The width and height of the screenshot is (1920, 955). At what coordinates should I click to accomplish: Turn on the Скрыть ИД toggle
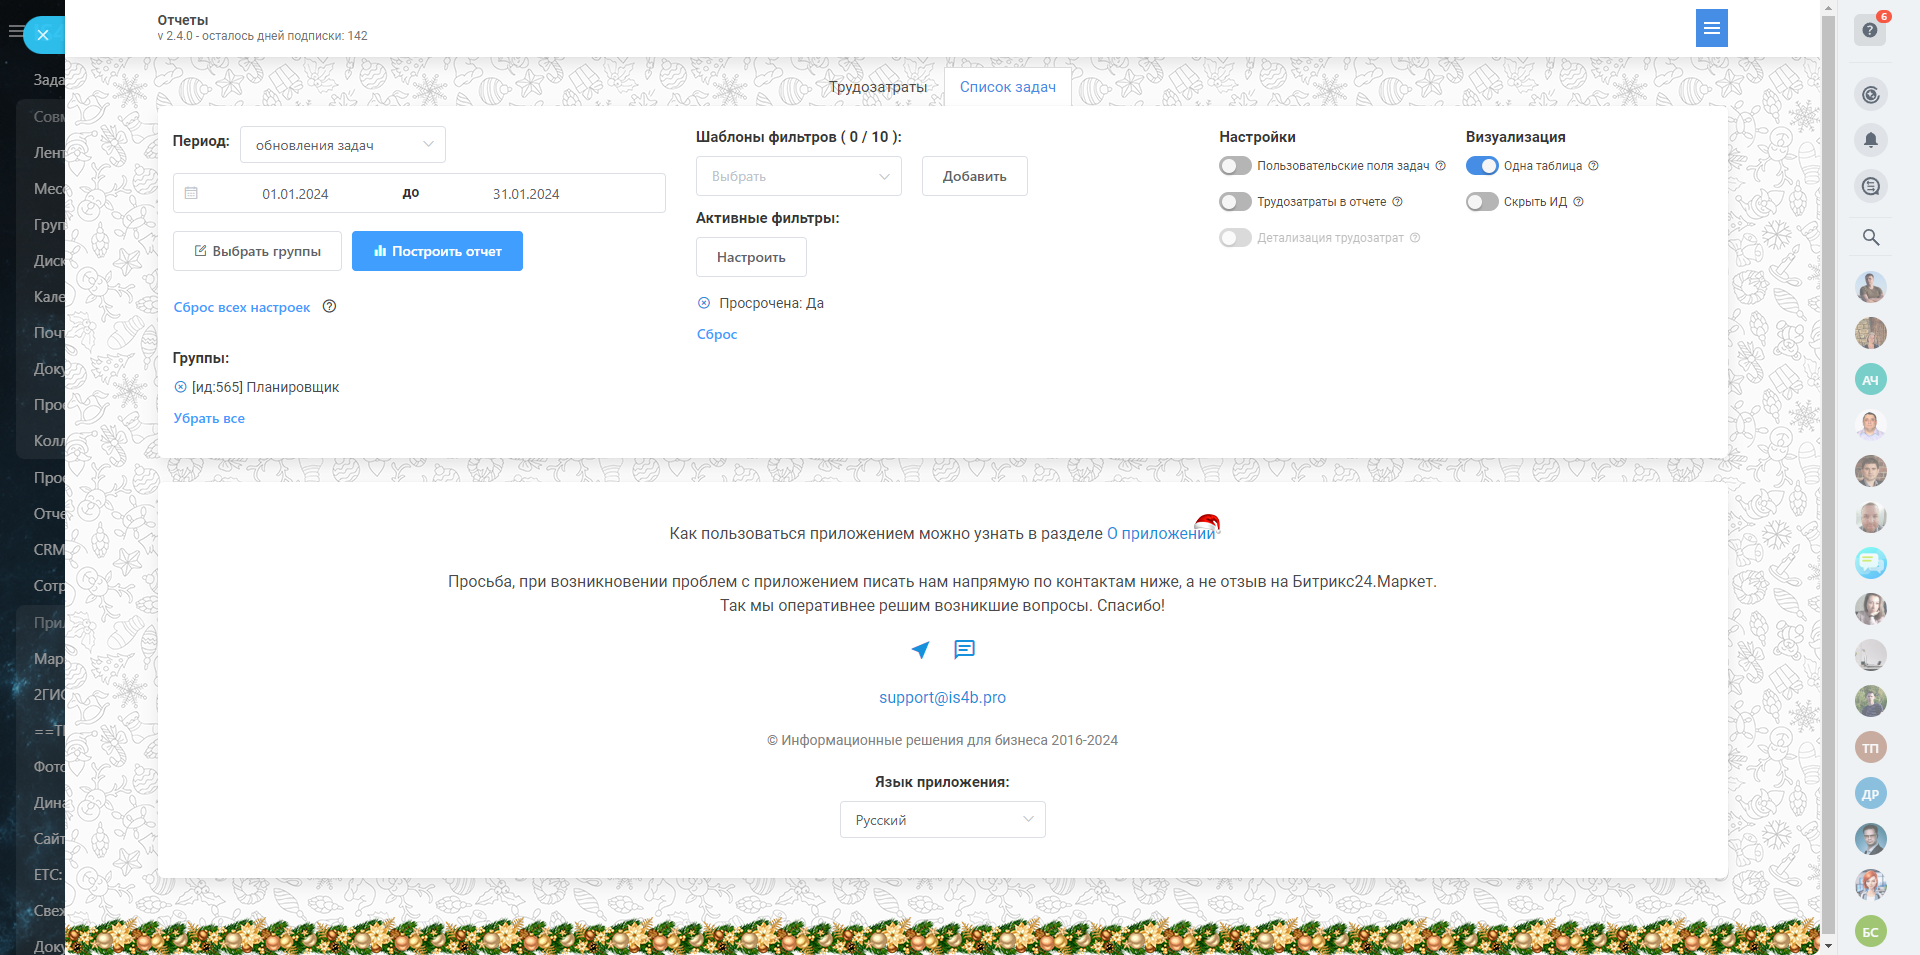tap(1482, 202)
